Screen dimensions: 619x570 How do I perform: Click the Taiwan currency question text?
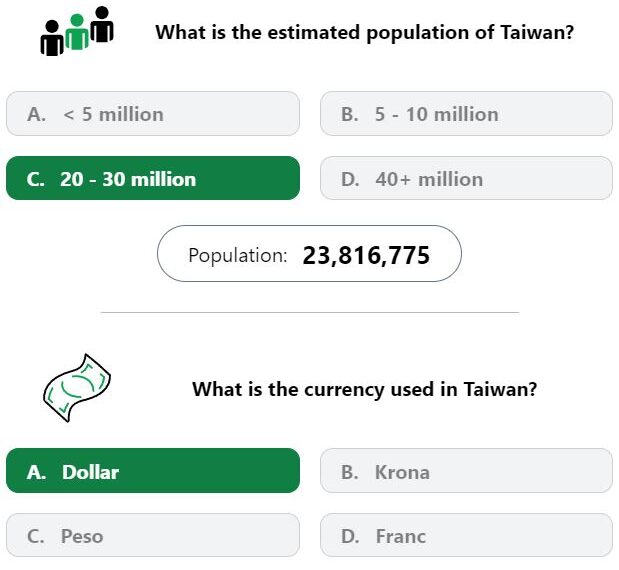pos(364,389)
